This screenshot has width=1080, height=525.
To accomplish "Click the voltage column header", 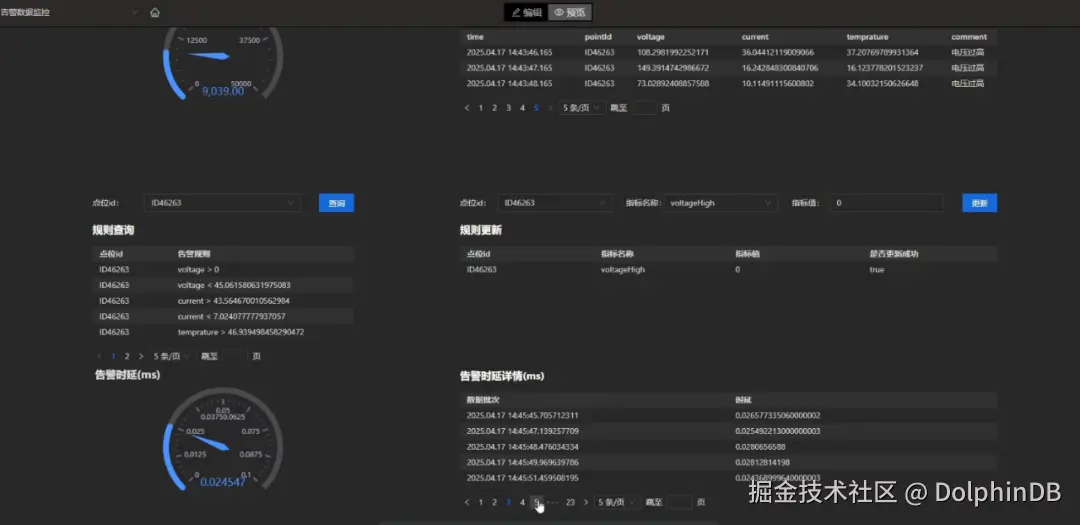I will pyautogui.click(x=650, y=37).
